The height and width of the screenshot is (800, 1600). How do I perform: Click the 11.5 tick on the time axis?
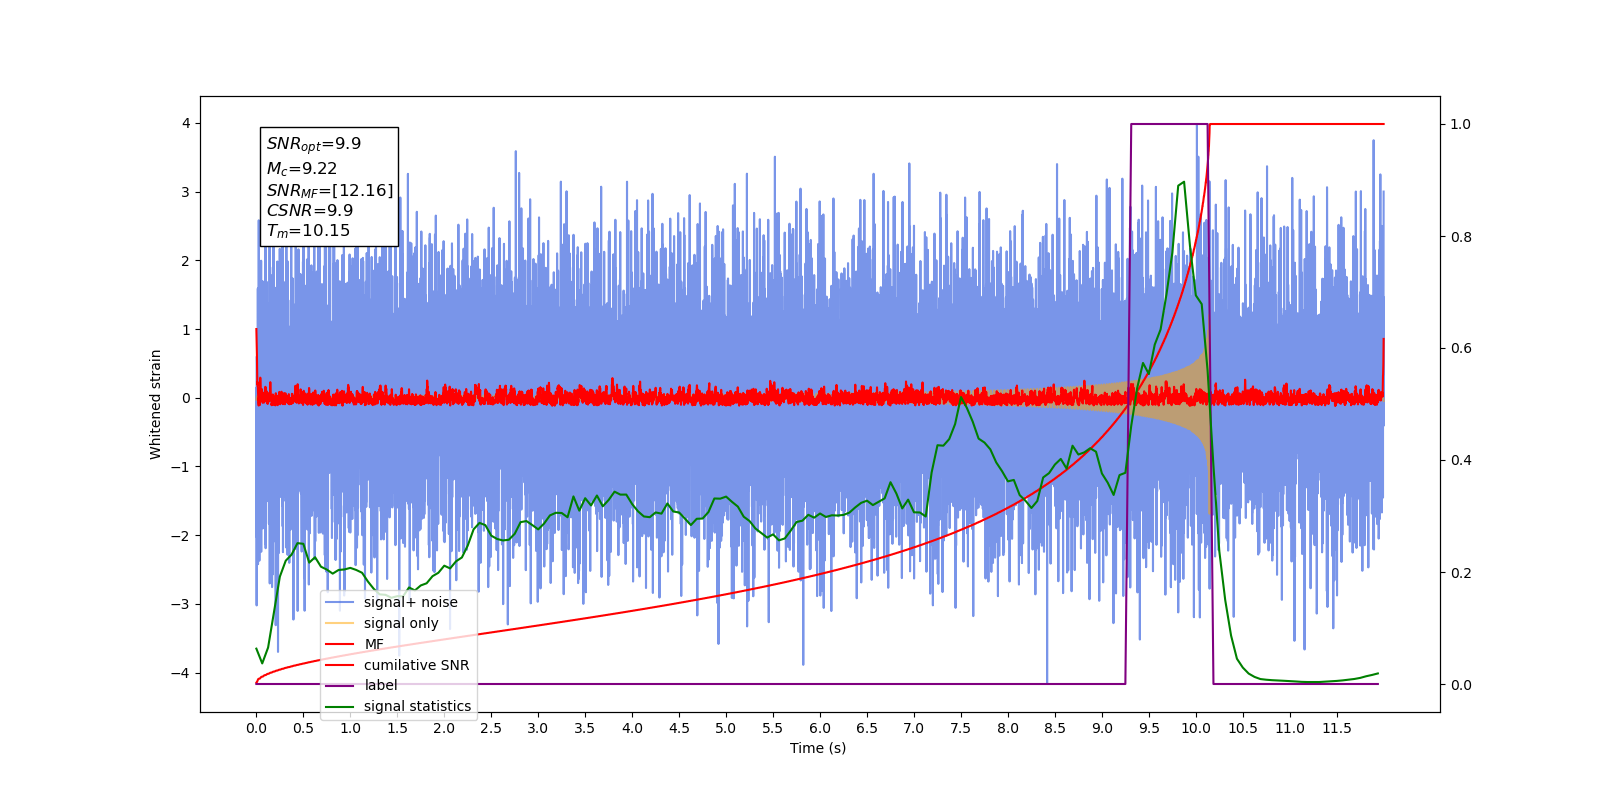[1337, 728]
